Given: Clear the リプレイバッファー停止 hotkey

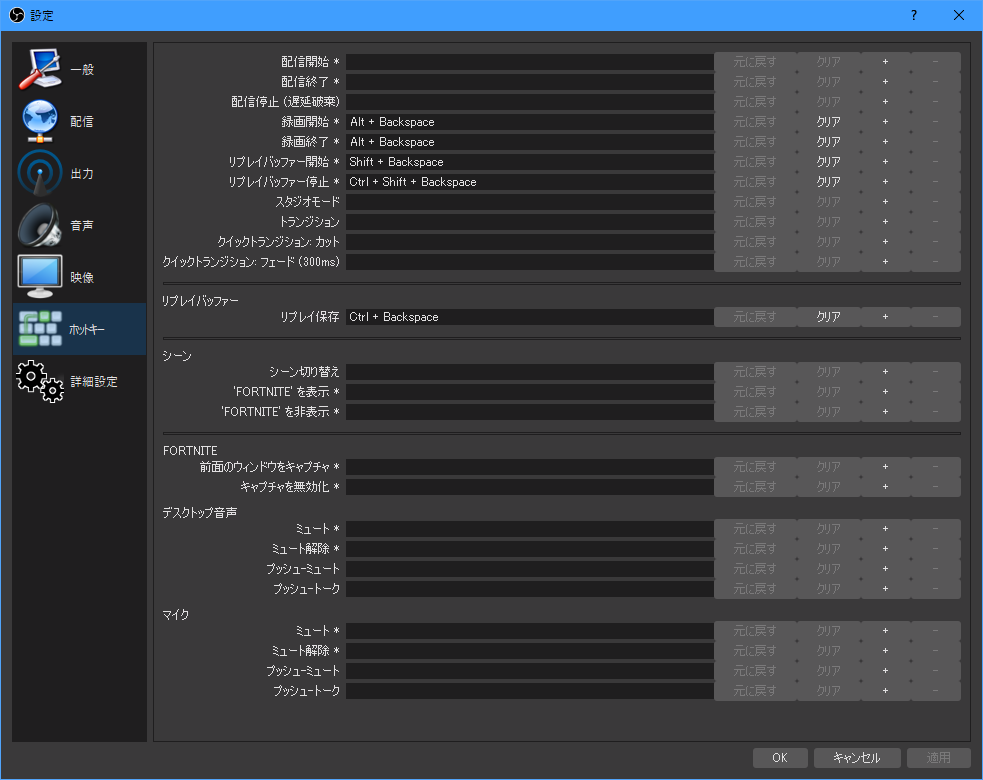Looking at the screenshot, I should point(828,182).
